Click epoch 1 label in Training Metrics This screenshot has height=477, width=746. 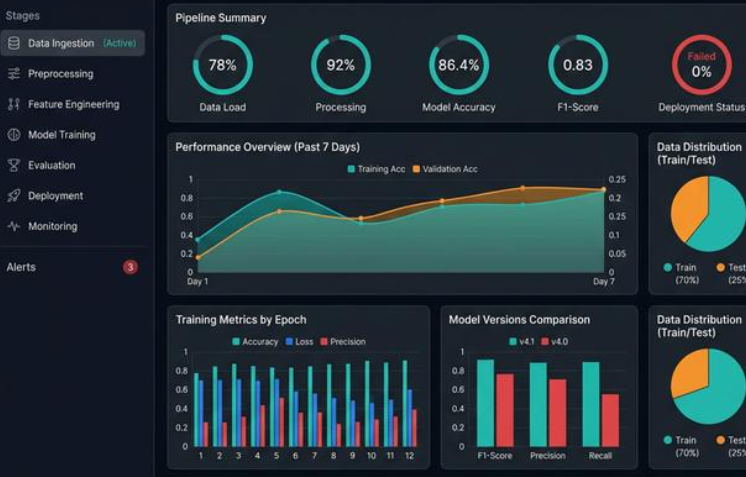pos(201,456)
